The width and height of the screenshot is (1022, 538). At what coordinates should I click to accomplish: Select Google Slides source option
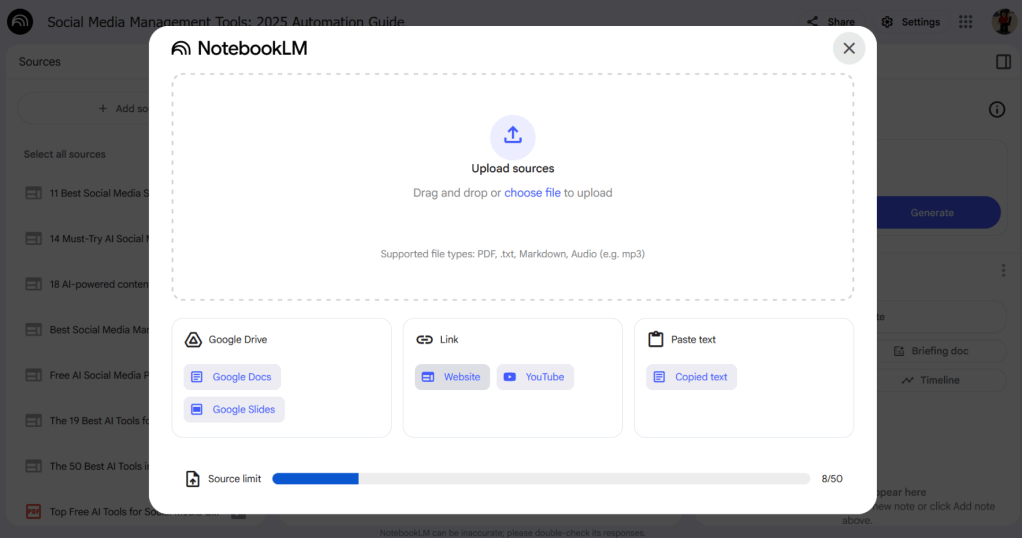tap(234, 410)
